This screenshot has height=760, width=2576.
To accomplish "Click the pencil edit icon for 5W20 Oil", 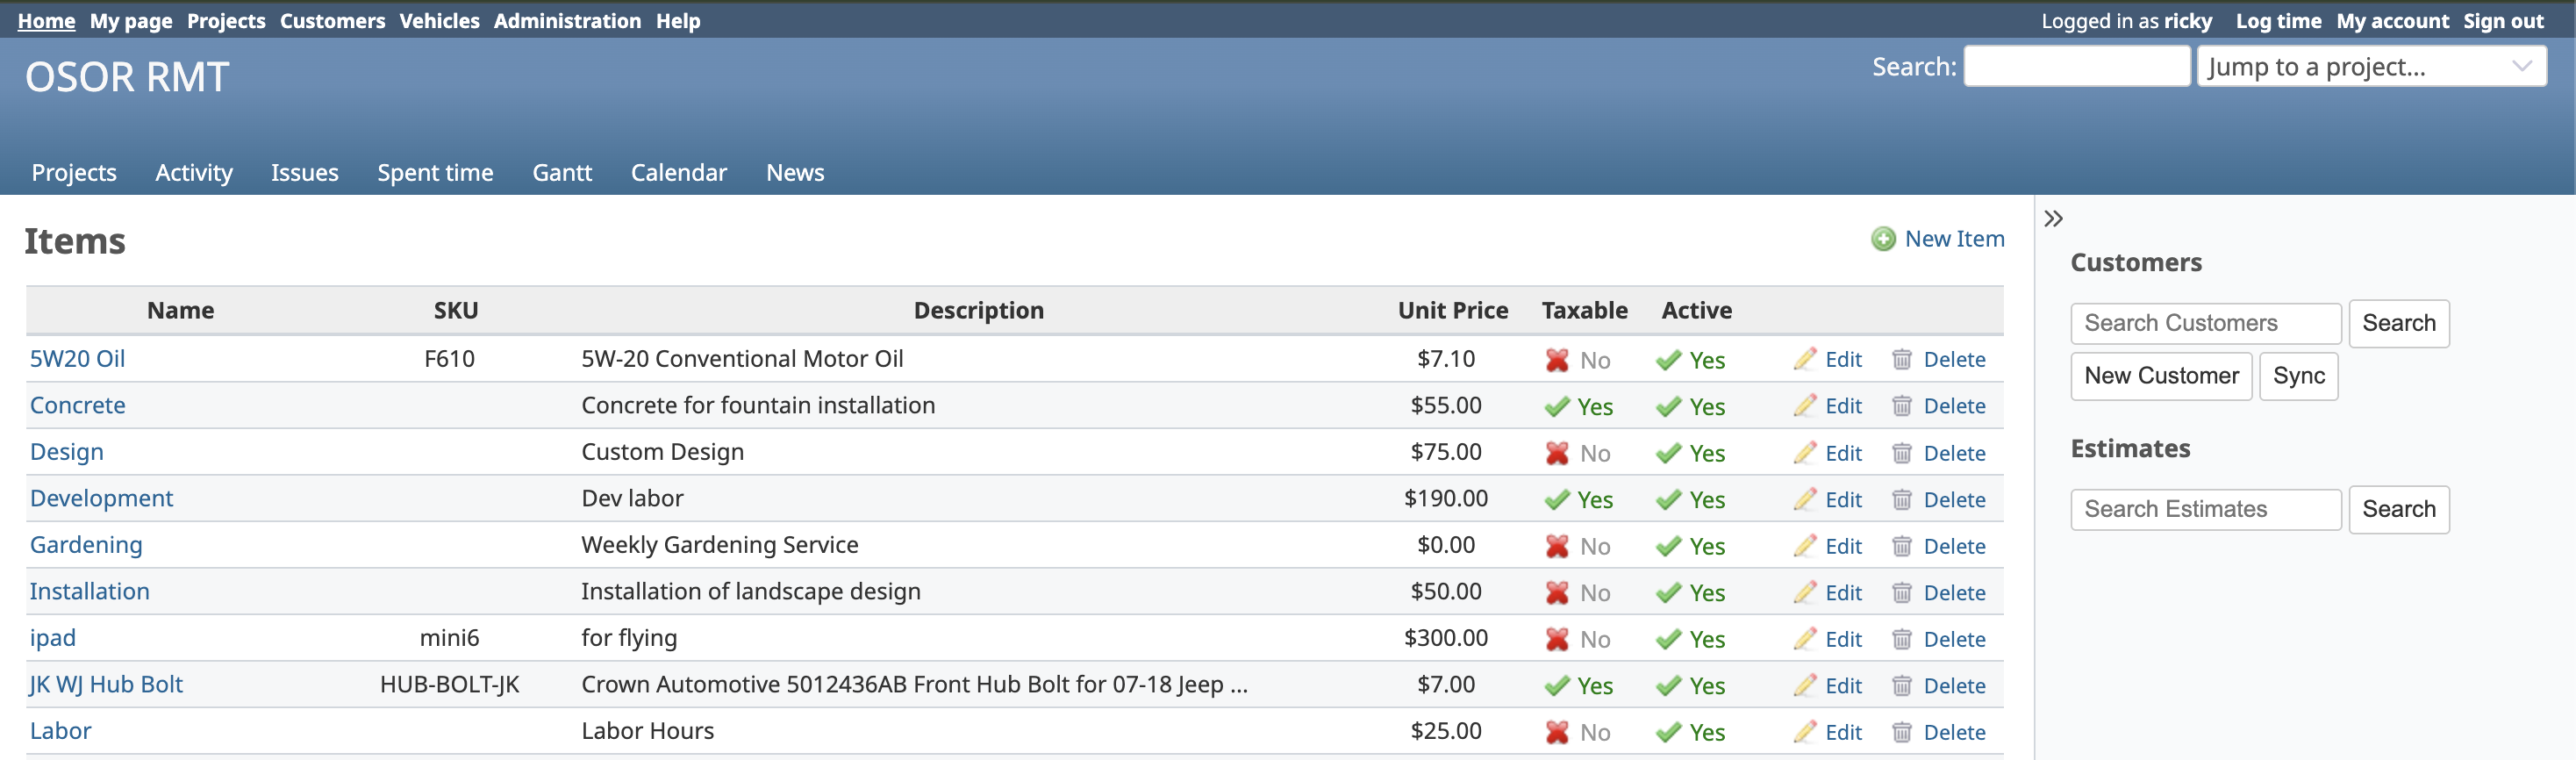I will [x=1804, y=359].
